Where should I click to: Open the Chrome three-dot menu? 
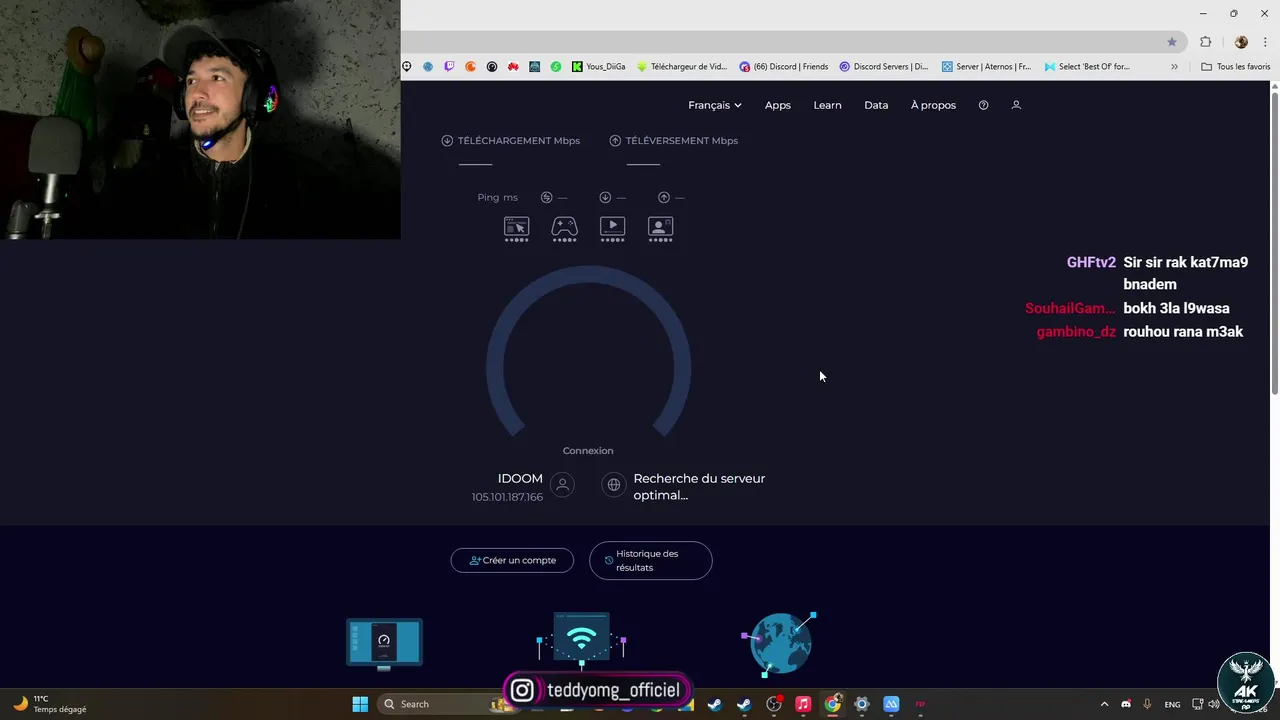[1264, 42]
